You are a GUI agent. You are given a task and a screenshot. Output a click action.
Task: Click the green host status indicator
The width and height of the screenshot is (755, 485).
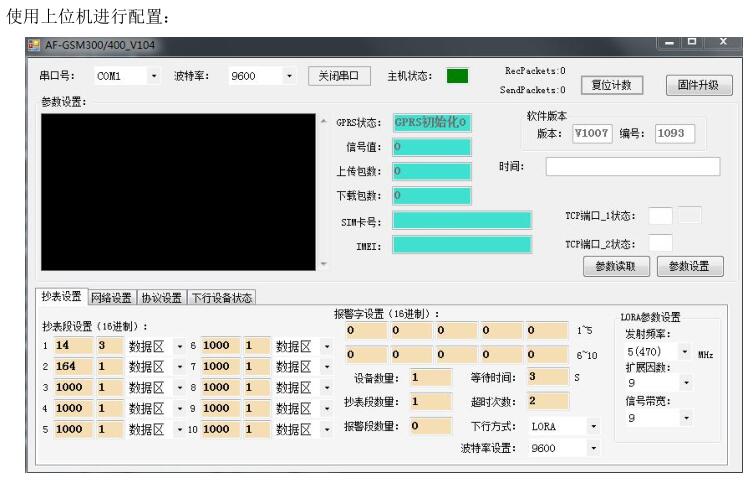click(457, 76)
